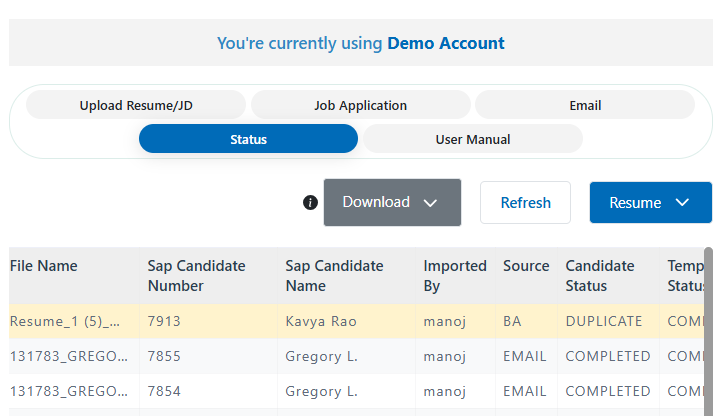
Task: Click the info icon beside Download
Action: pyautogui.click(x=310, y=203)
